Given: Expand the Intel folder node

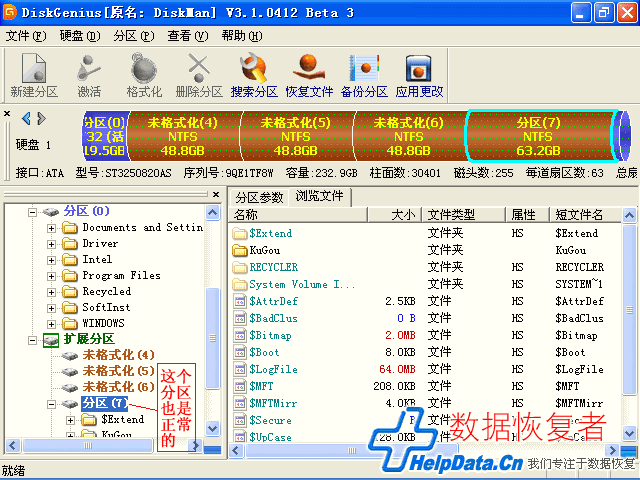Looking at the screenshot, I should point(51,260).
